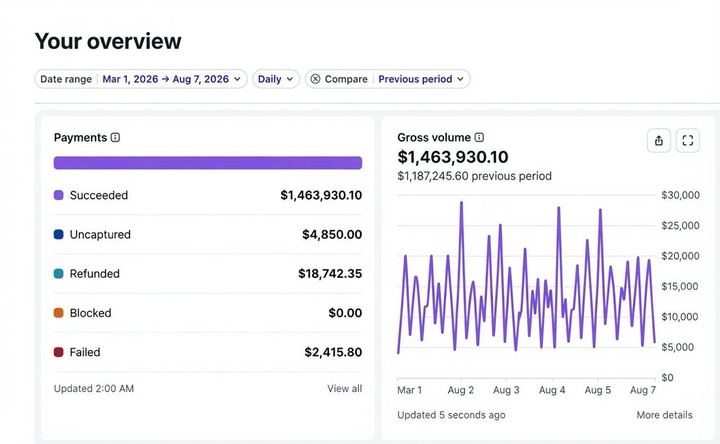Click the Aug 4 axis label
The image size is (720, 444).
pyautogui.click(x=552, y=390)
